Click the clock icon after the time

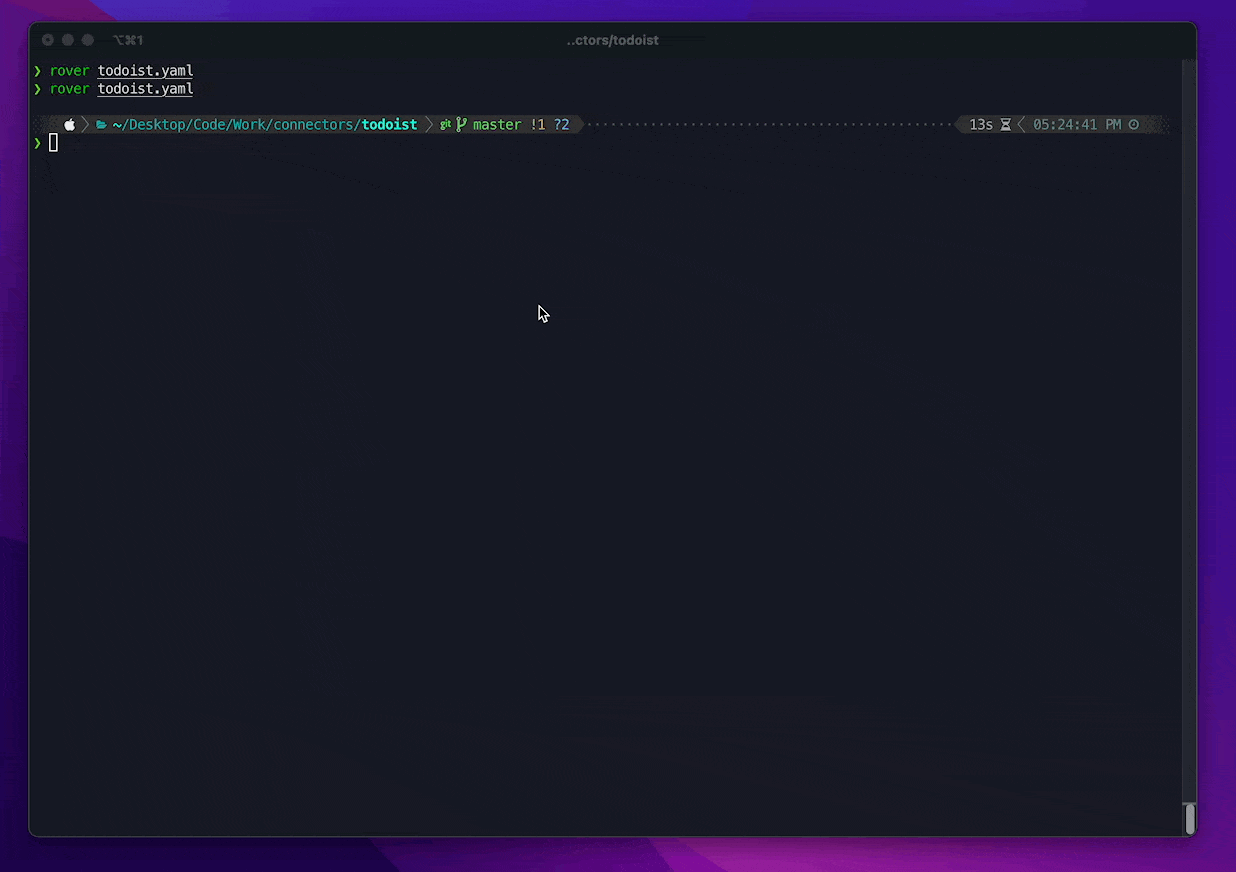(1134, 125)
